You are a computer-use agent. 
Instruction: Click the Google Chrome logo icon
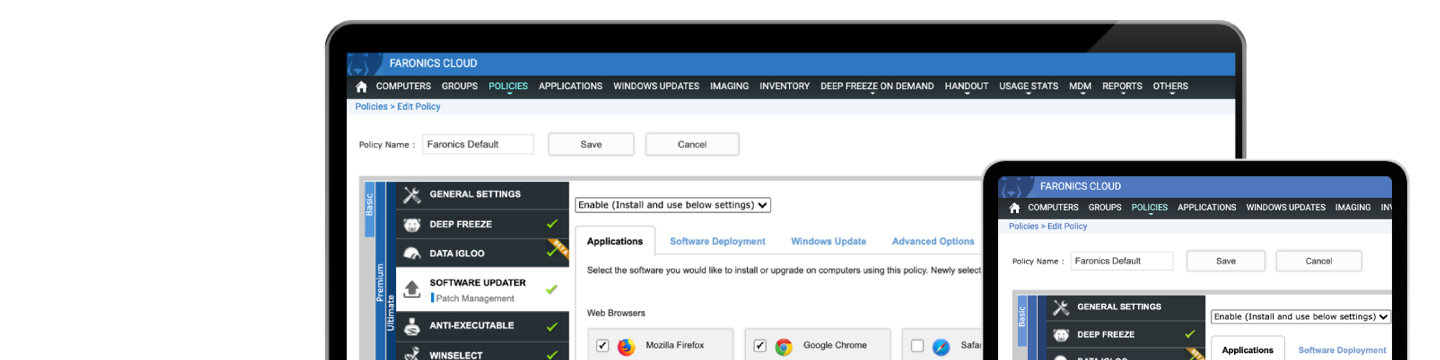(784, 346)
